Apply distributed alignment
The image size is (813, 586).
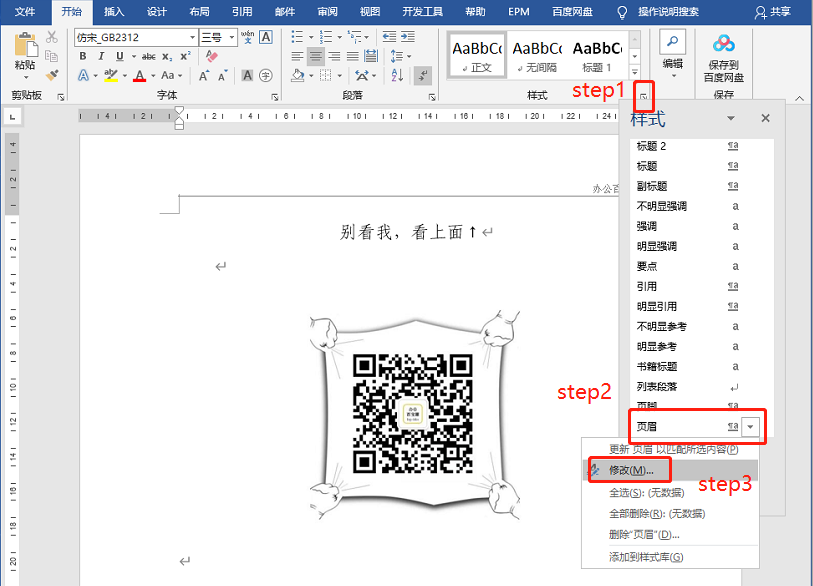[x=371, y=57]
